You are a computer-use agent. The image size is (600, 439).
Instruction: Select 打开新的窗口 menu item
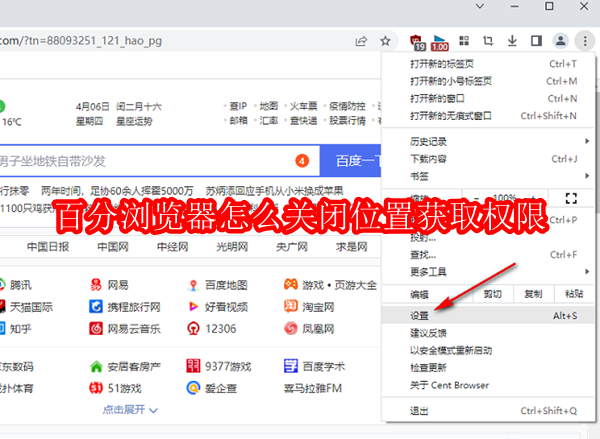[x=488, y=98]
